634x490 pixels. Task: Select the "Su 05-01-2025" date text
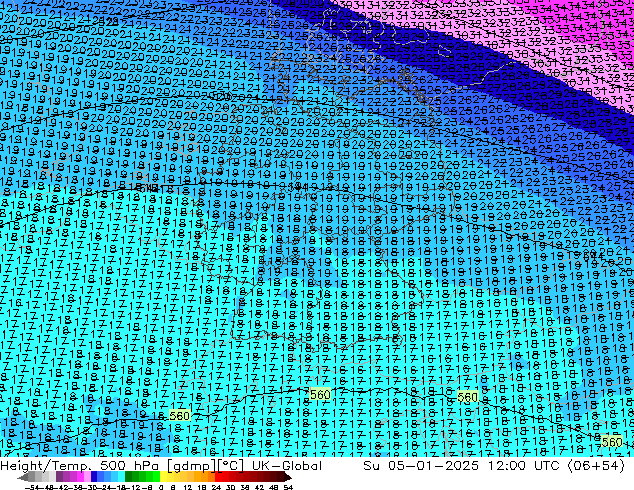coord(421,466)
